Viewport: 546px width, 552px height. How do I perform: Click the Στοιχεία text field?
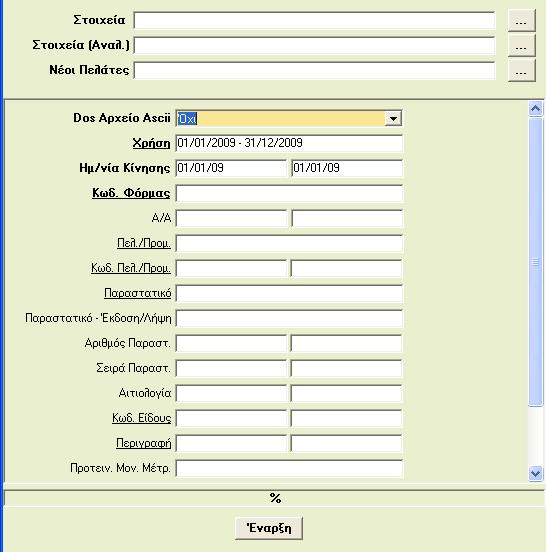tap(314, 20)
